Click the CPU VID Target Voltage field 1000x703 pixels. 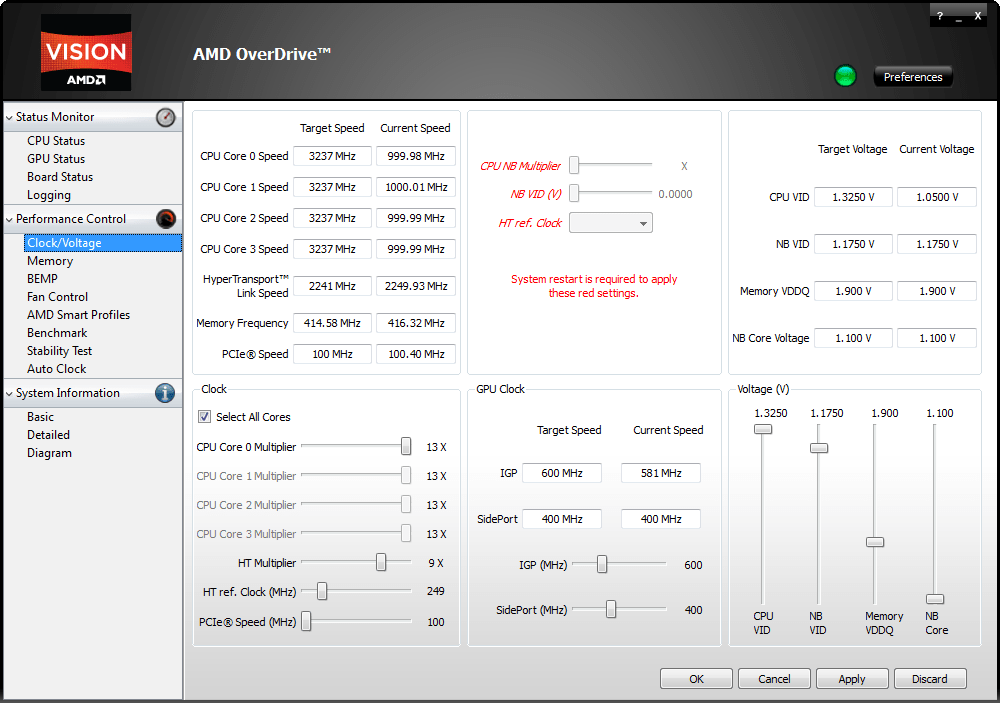pos(853,197)
